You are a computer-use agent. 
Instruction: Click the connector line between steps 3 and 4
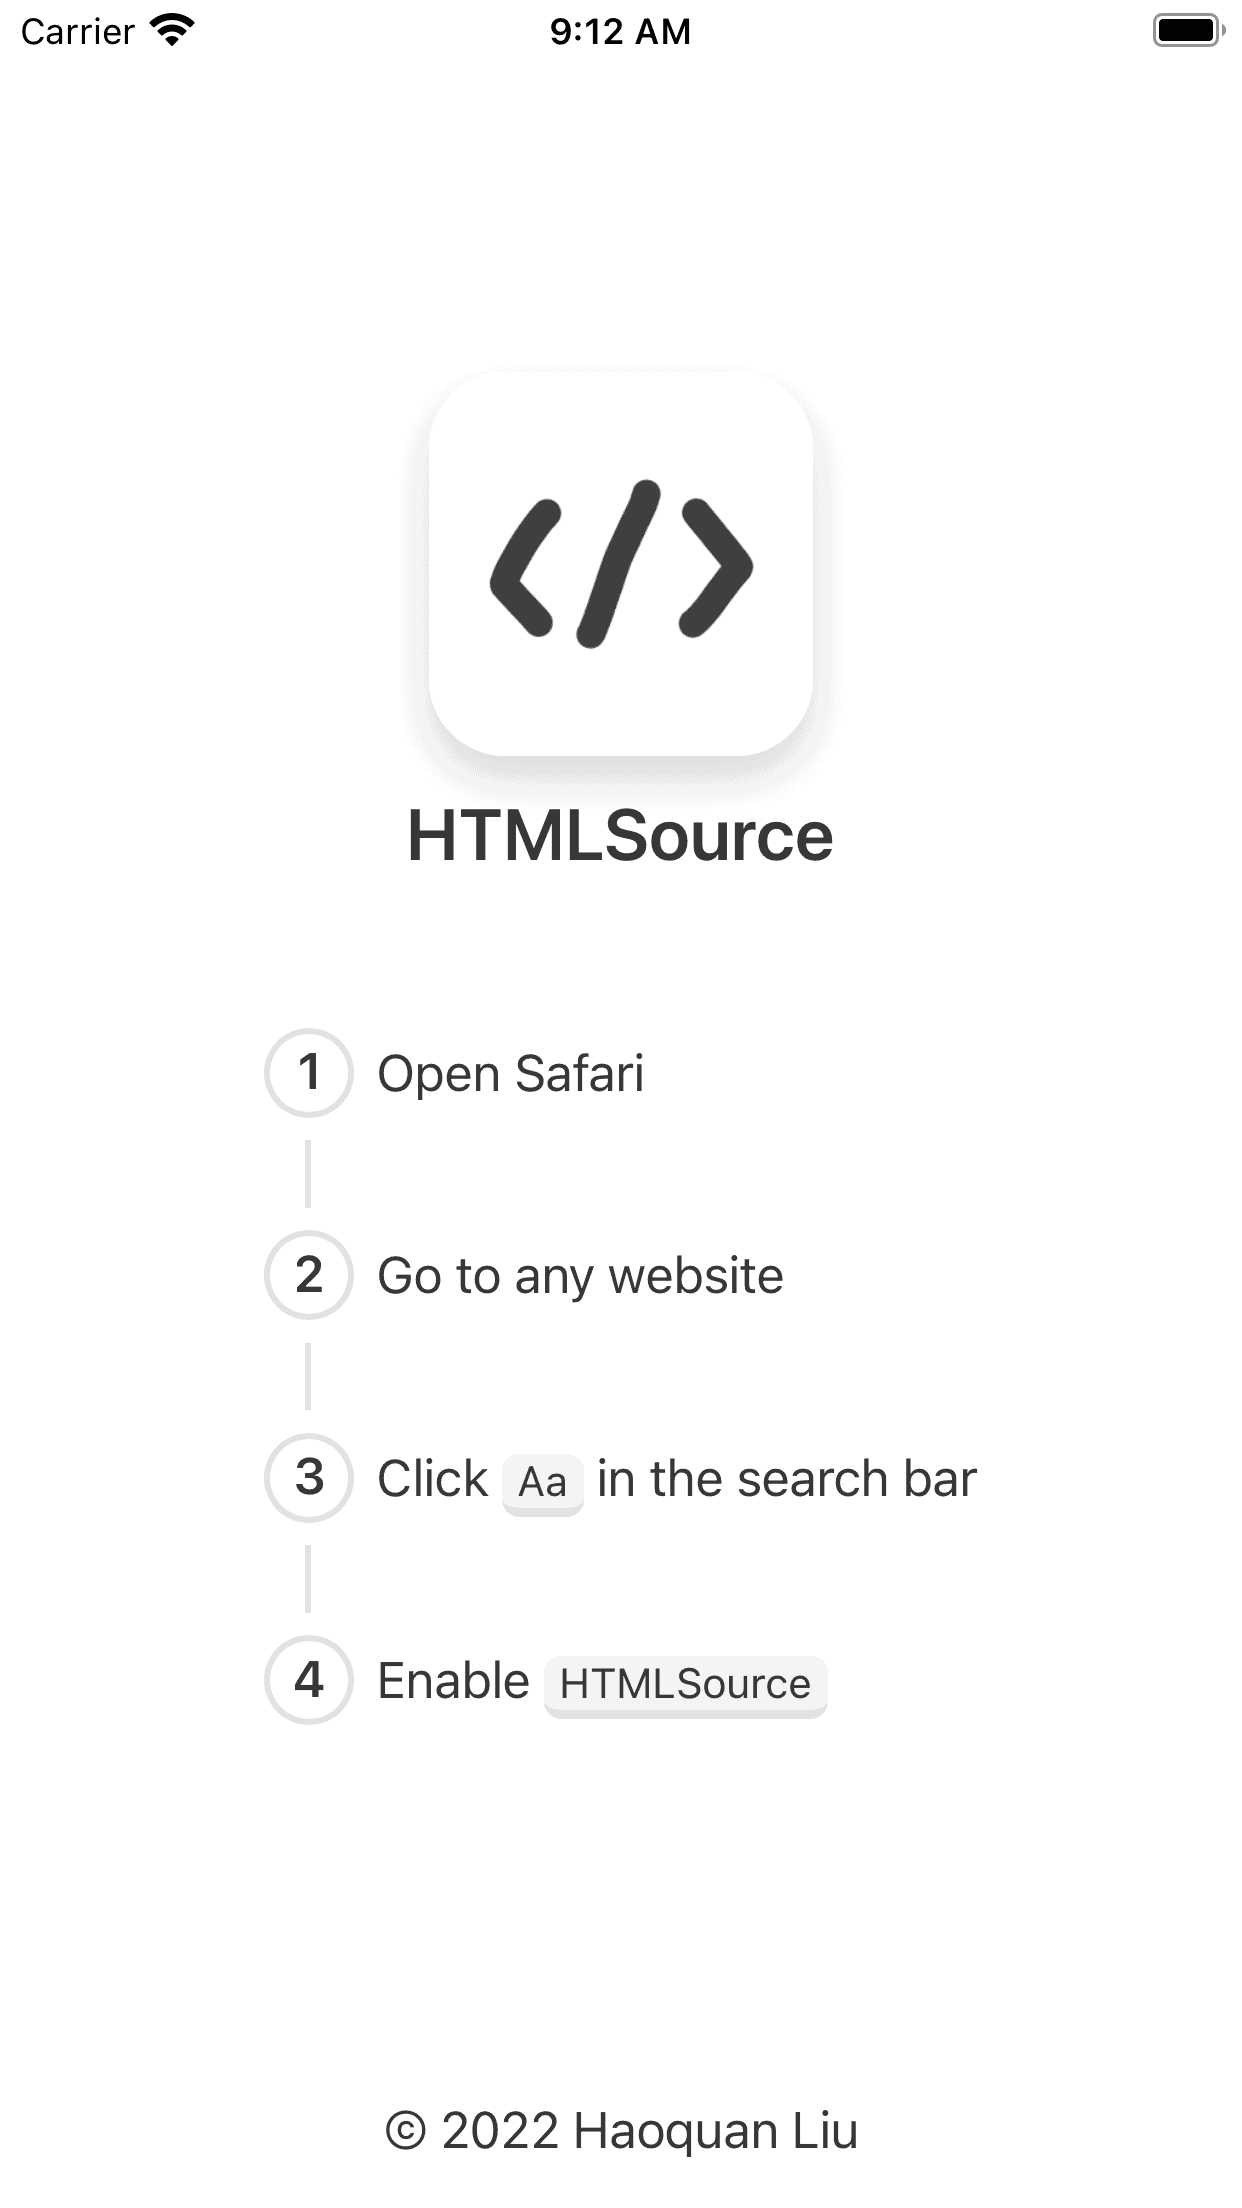coord(308,1579)
